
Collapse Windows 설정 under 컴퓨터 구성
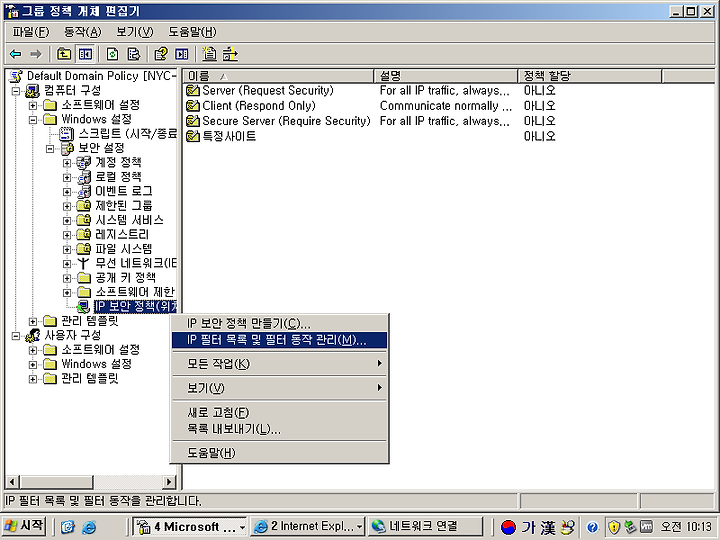click(x=33, y=120)
